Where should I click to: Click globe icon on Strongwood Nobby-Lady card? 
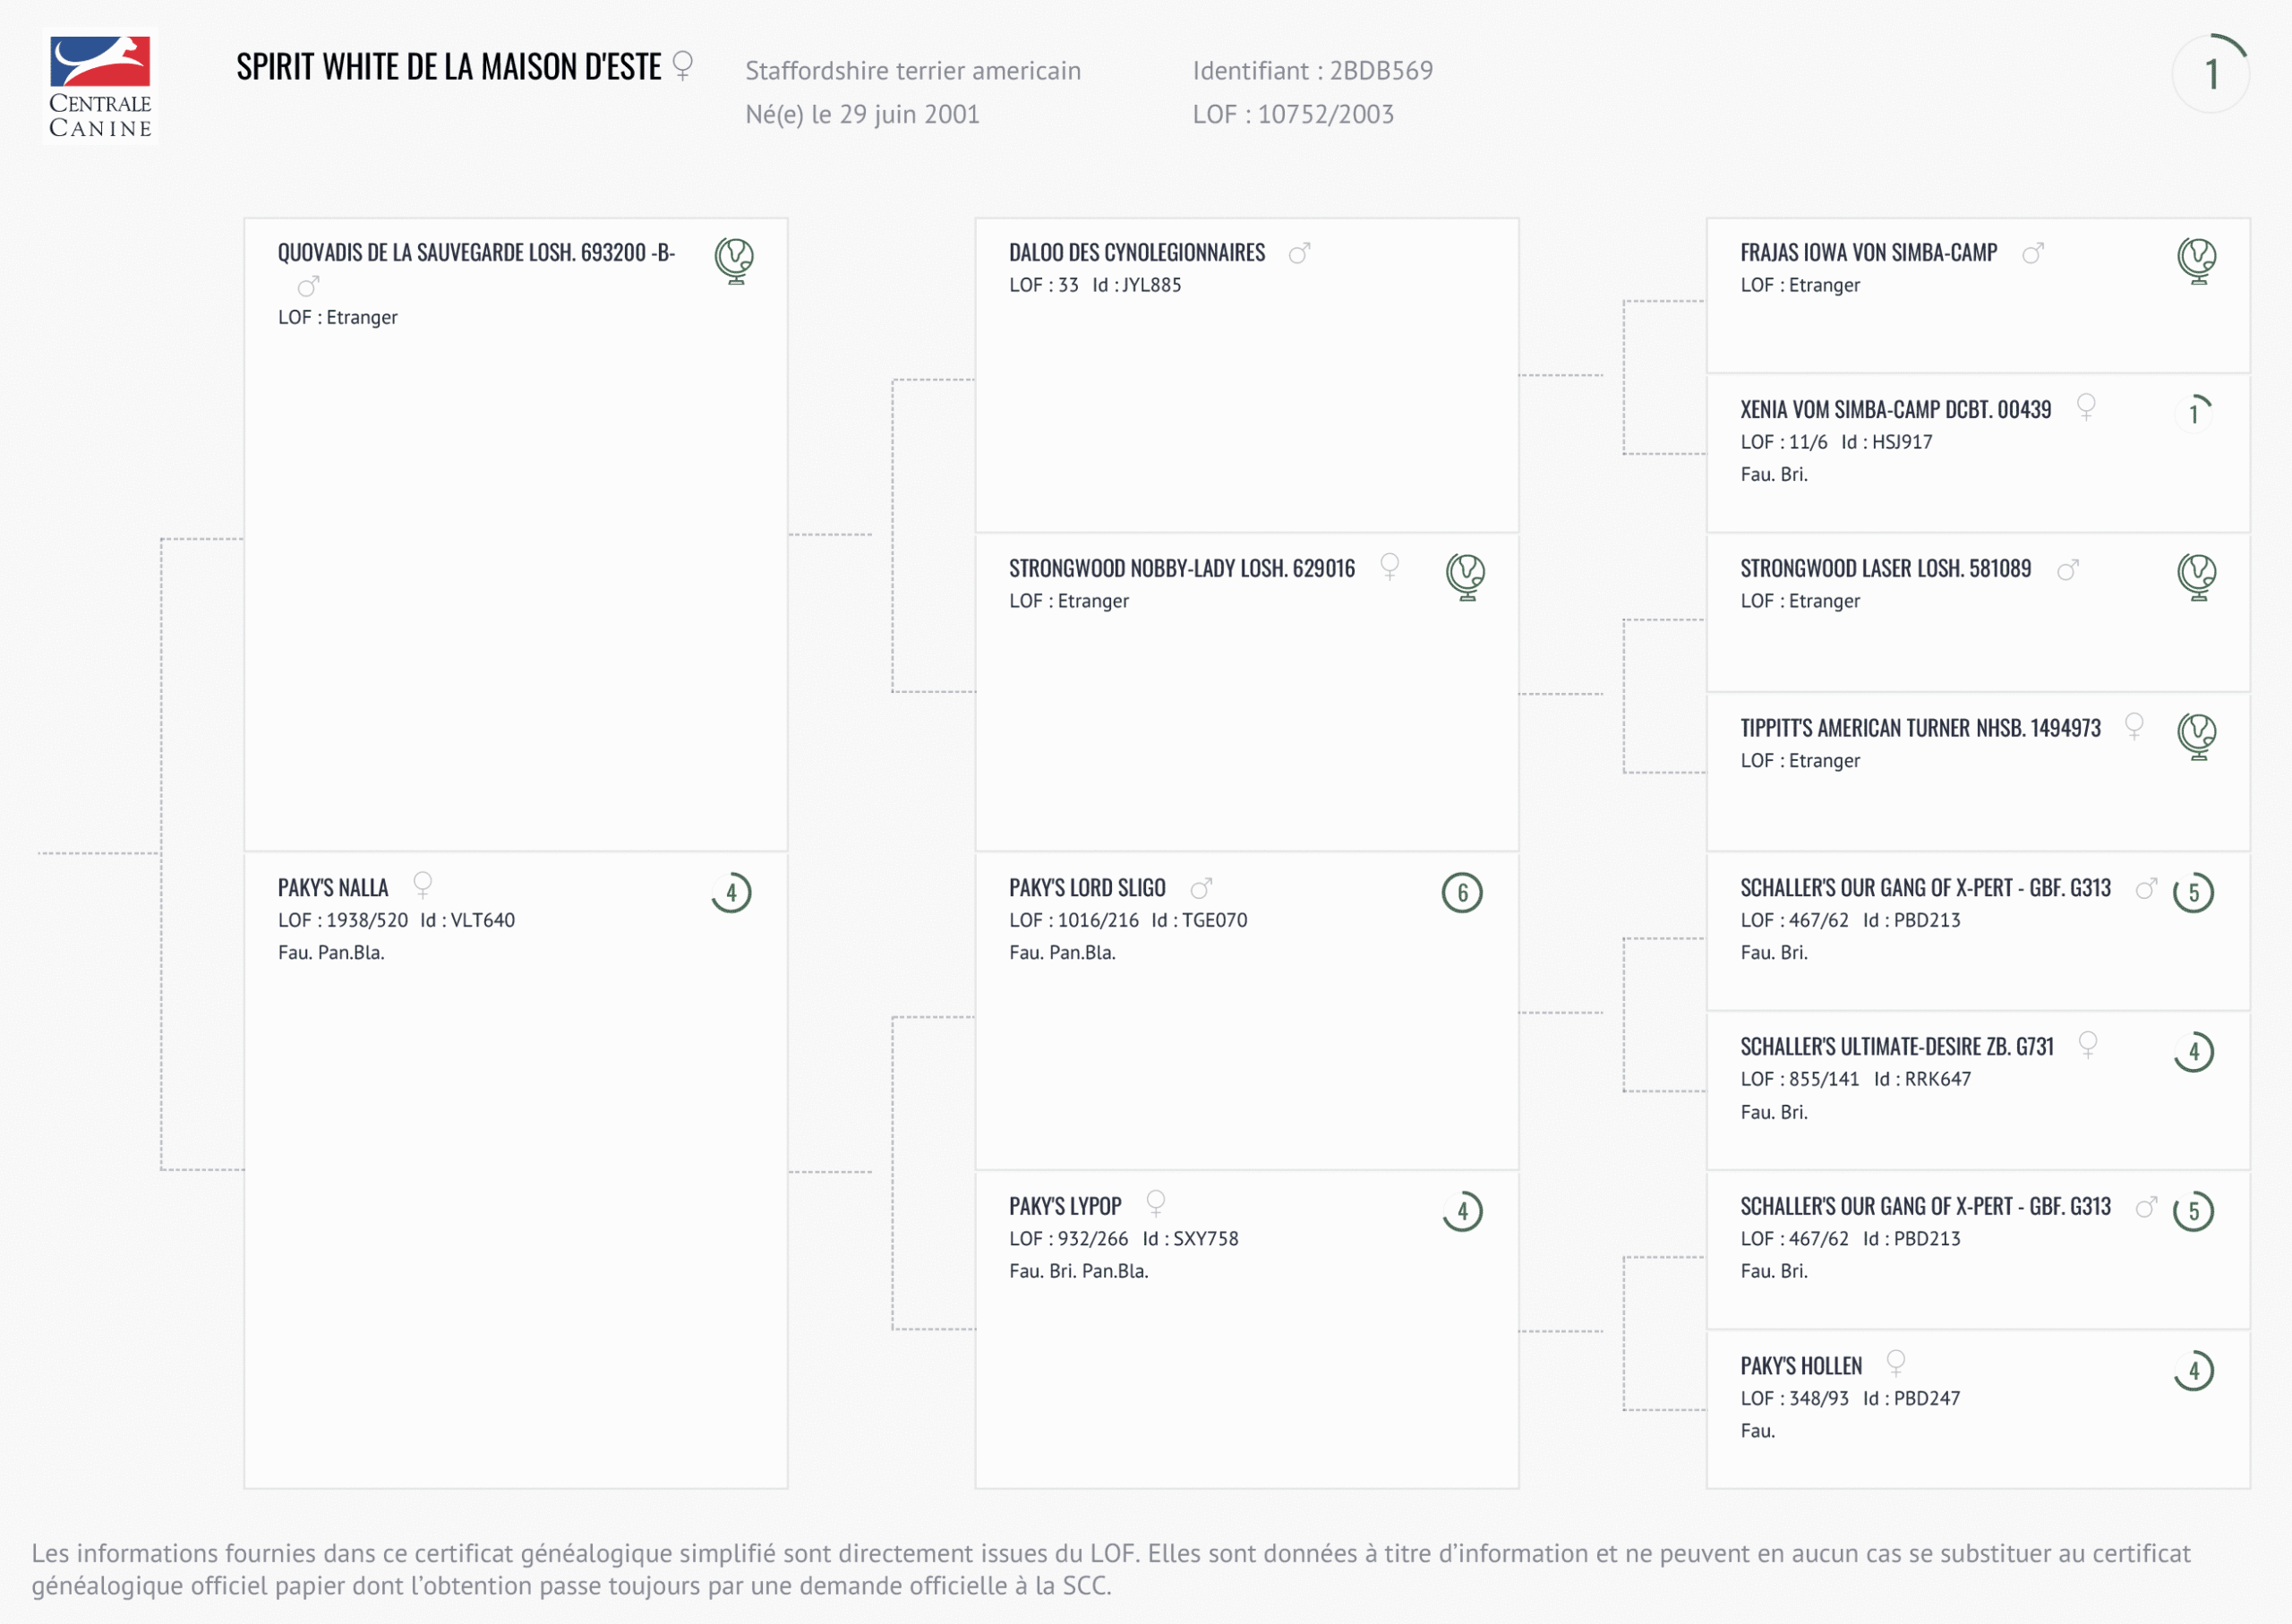(1465, 576)
